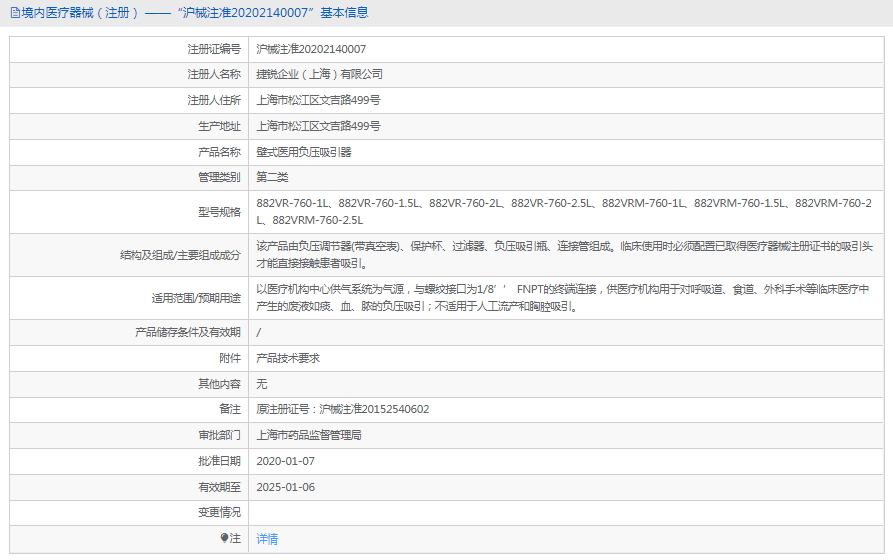Click approval department 上海市药品监督管理局
Screen dimensions: 893x560
[x=309, y=435]
